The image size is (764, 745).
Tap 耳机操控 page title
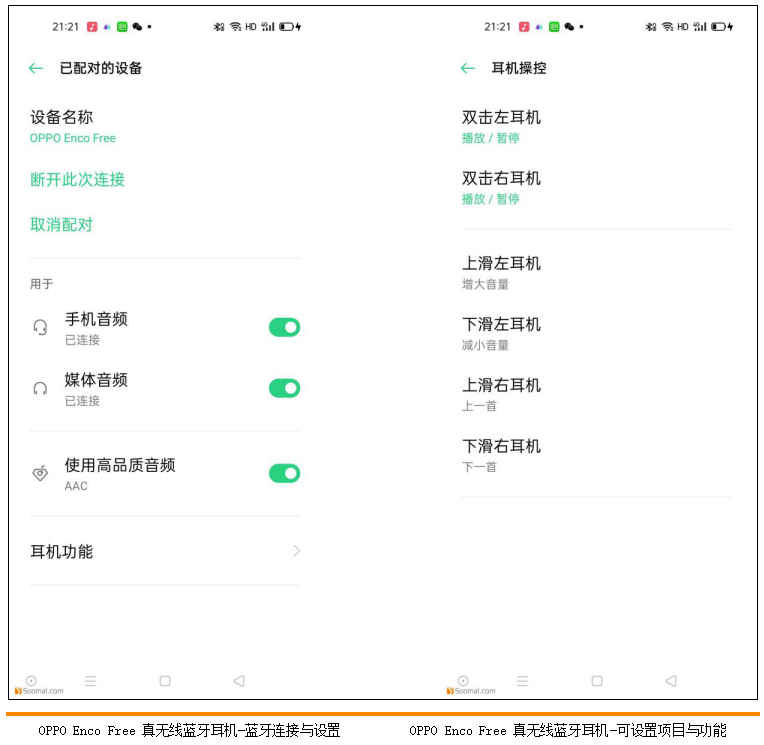(519, 68)
